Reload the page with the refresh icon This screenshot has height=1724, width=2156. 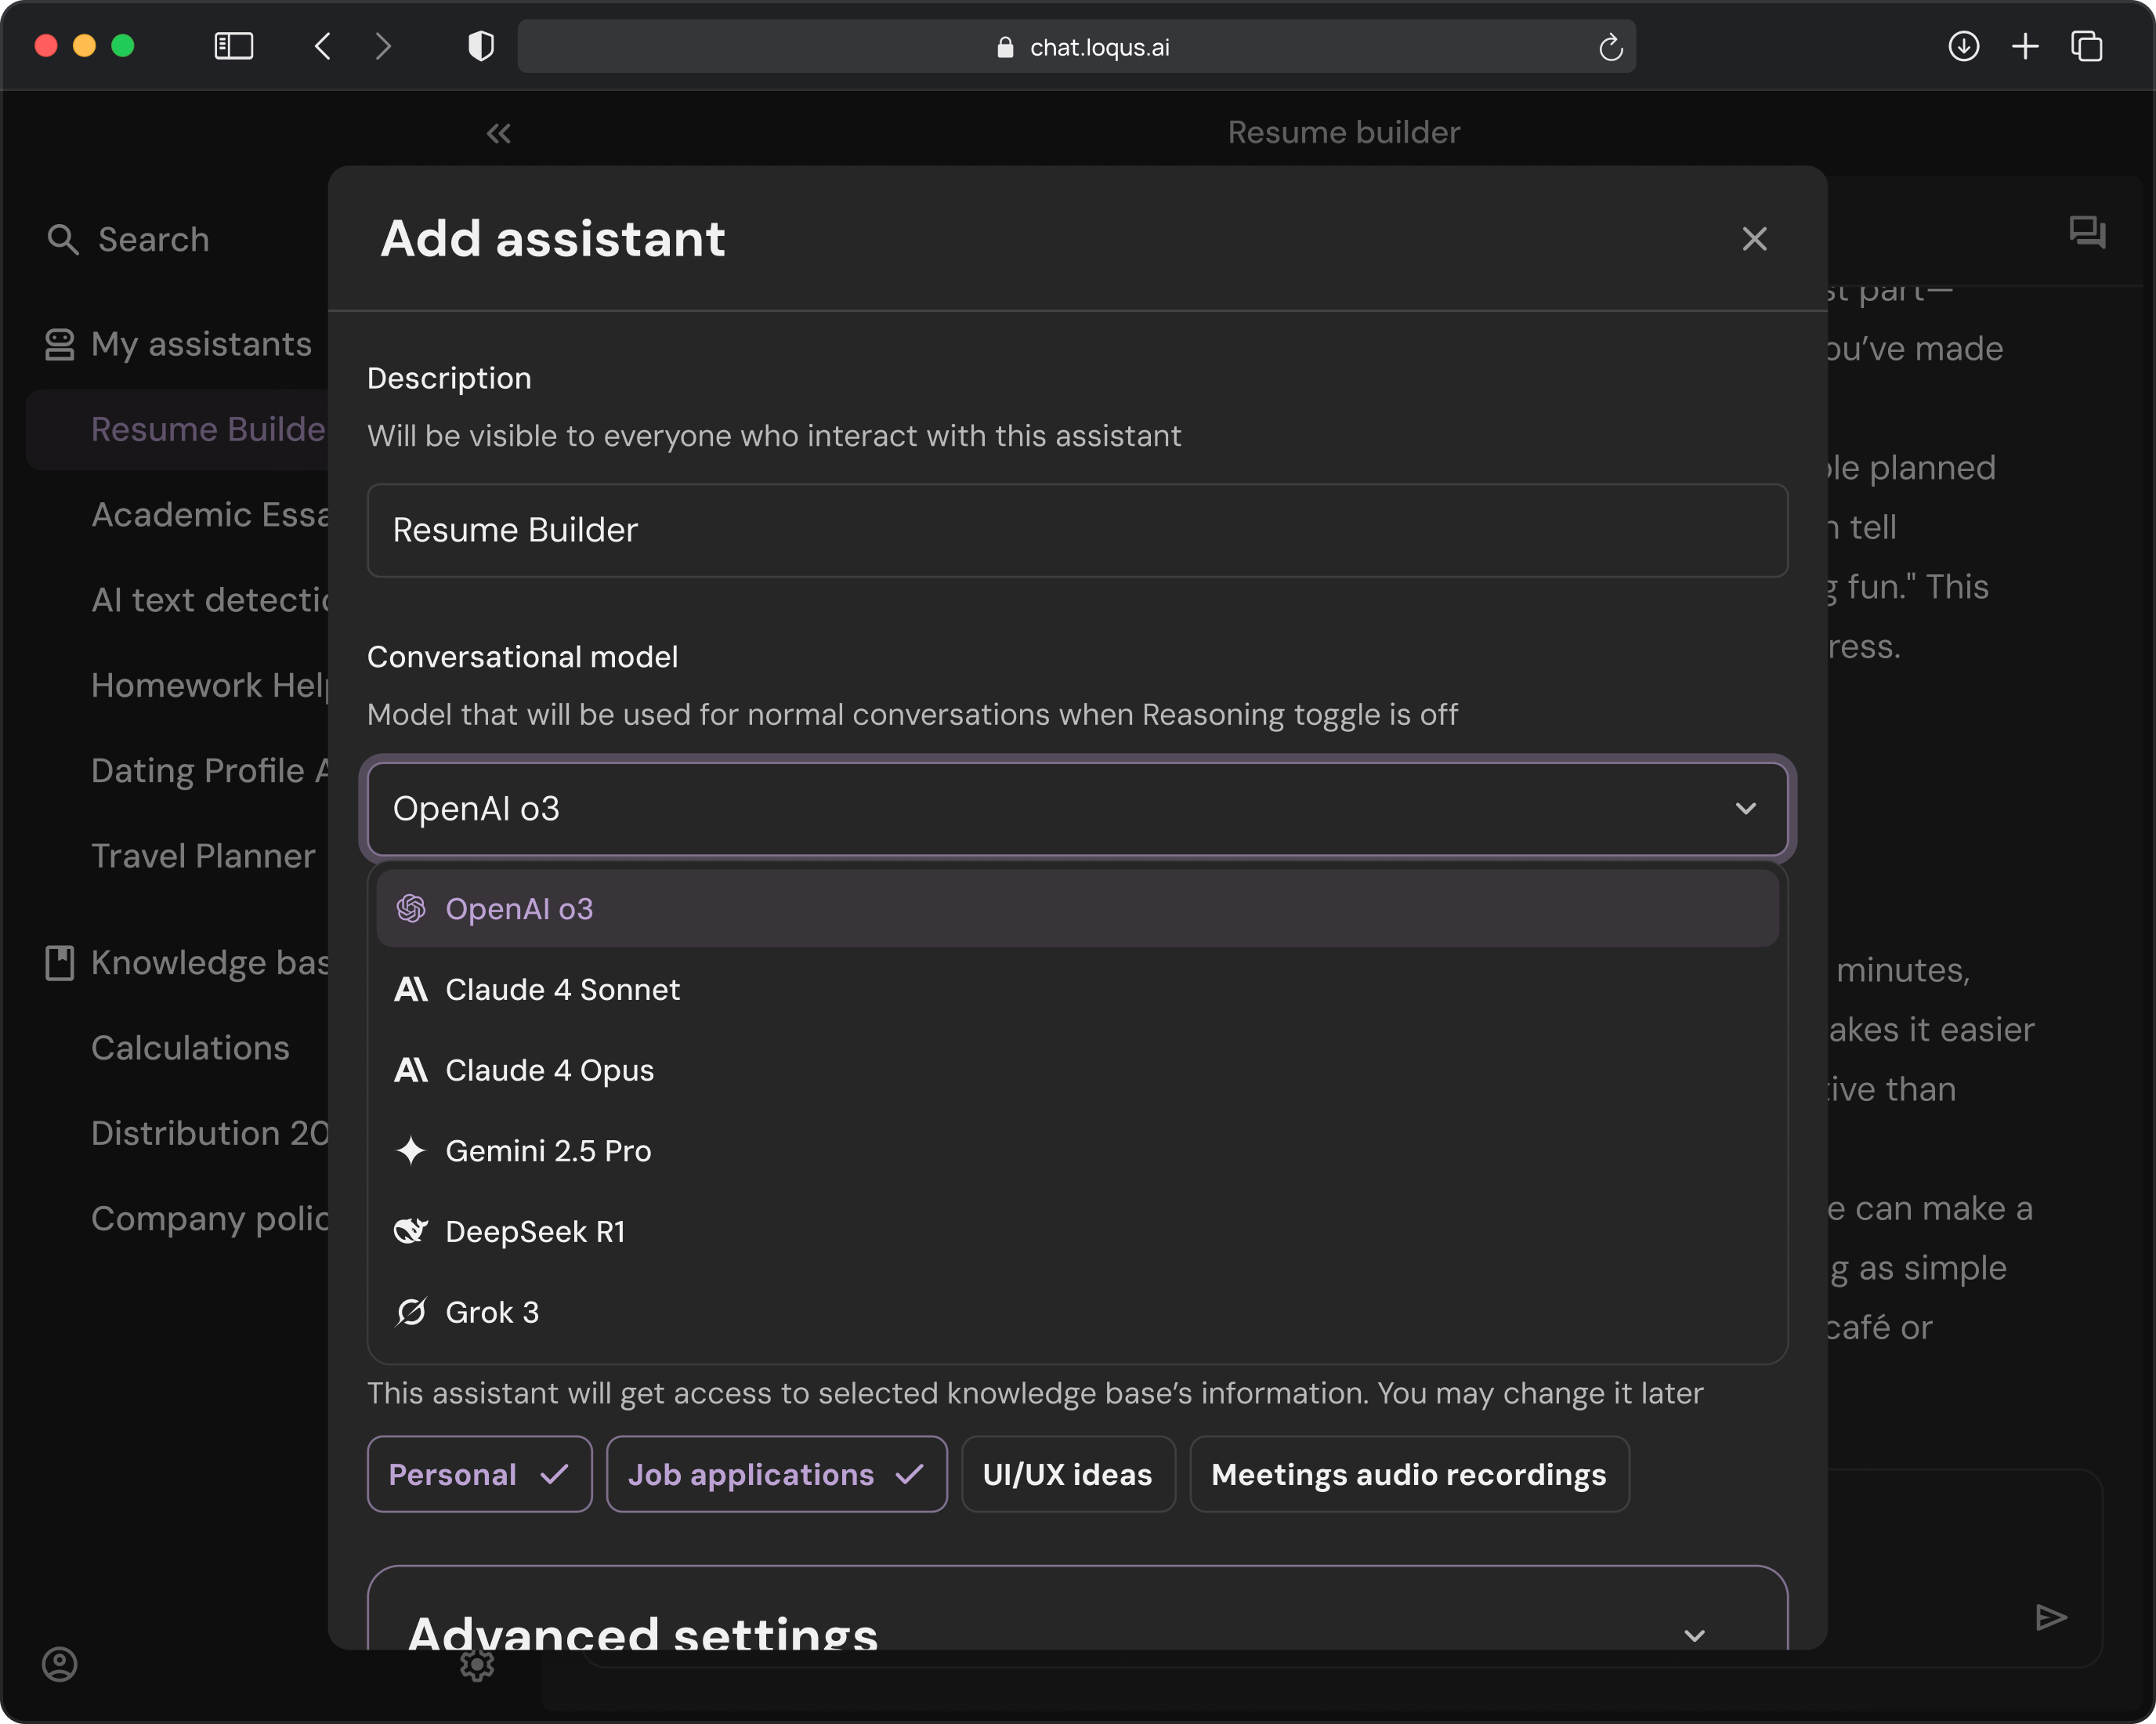1610,47
